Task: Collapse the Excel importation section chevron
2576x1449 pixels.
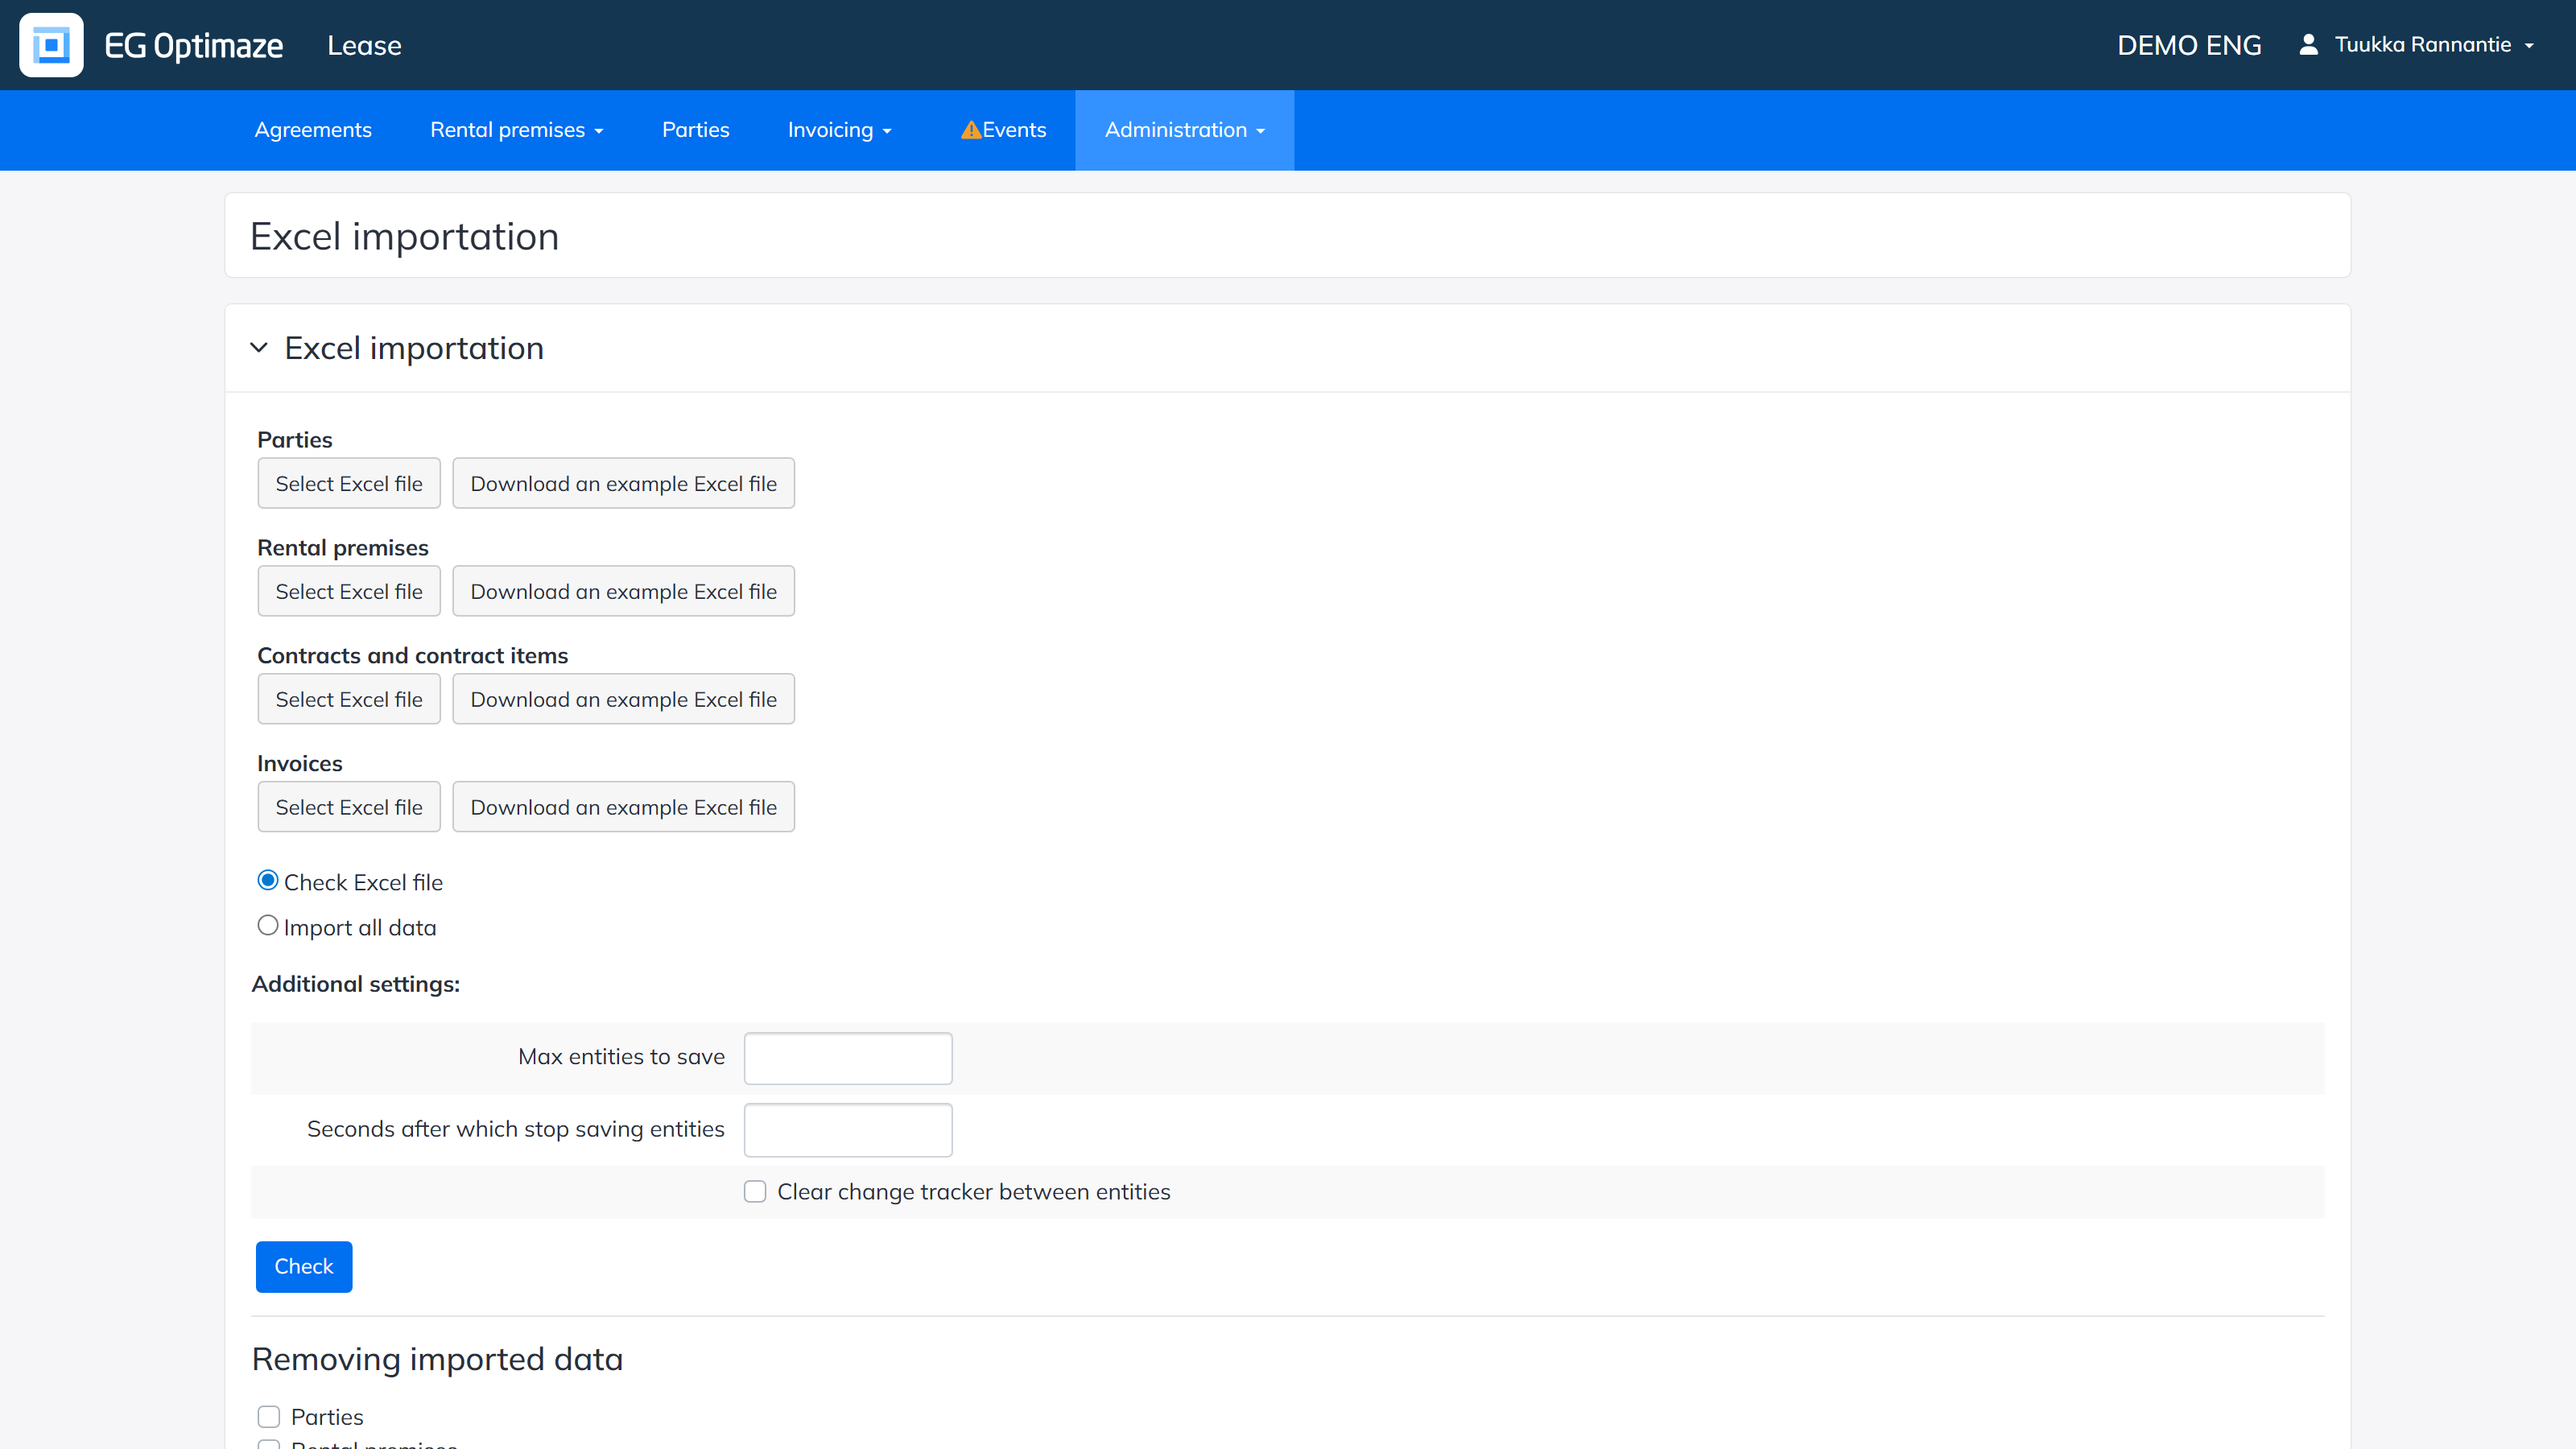Action: click(x=259, y=348)
